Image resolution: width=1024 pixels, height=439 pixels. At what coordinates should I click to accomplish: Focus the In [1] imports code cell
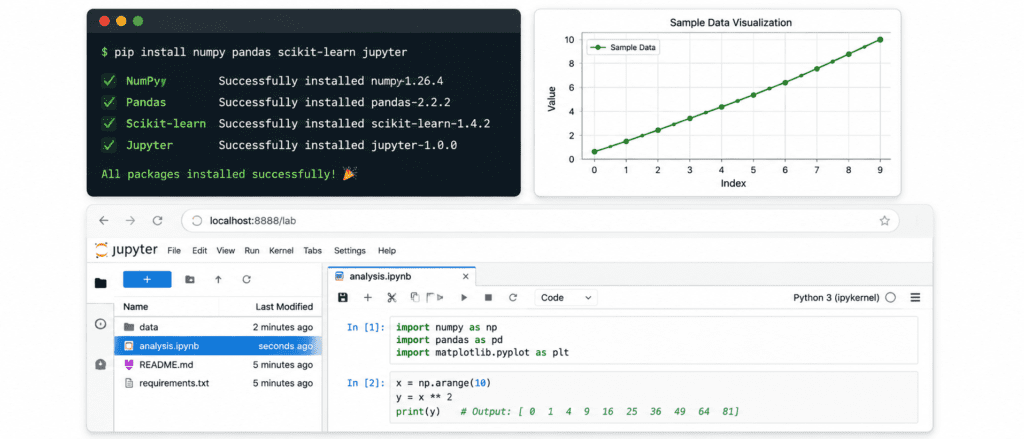point(654,340)
